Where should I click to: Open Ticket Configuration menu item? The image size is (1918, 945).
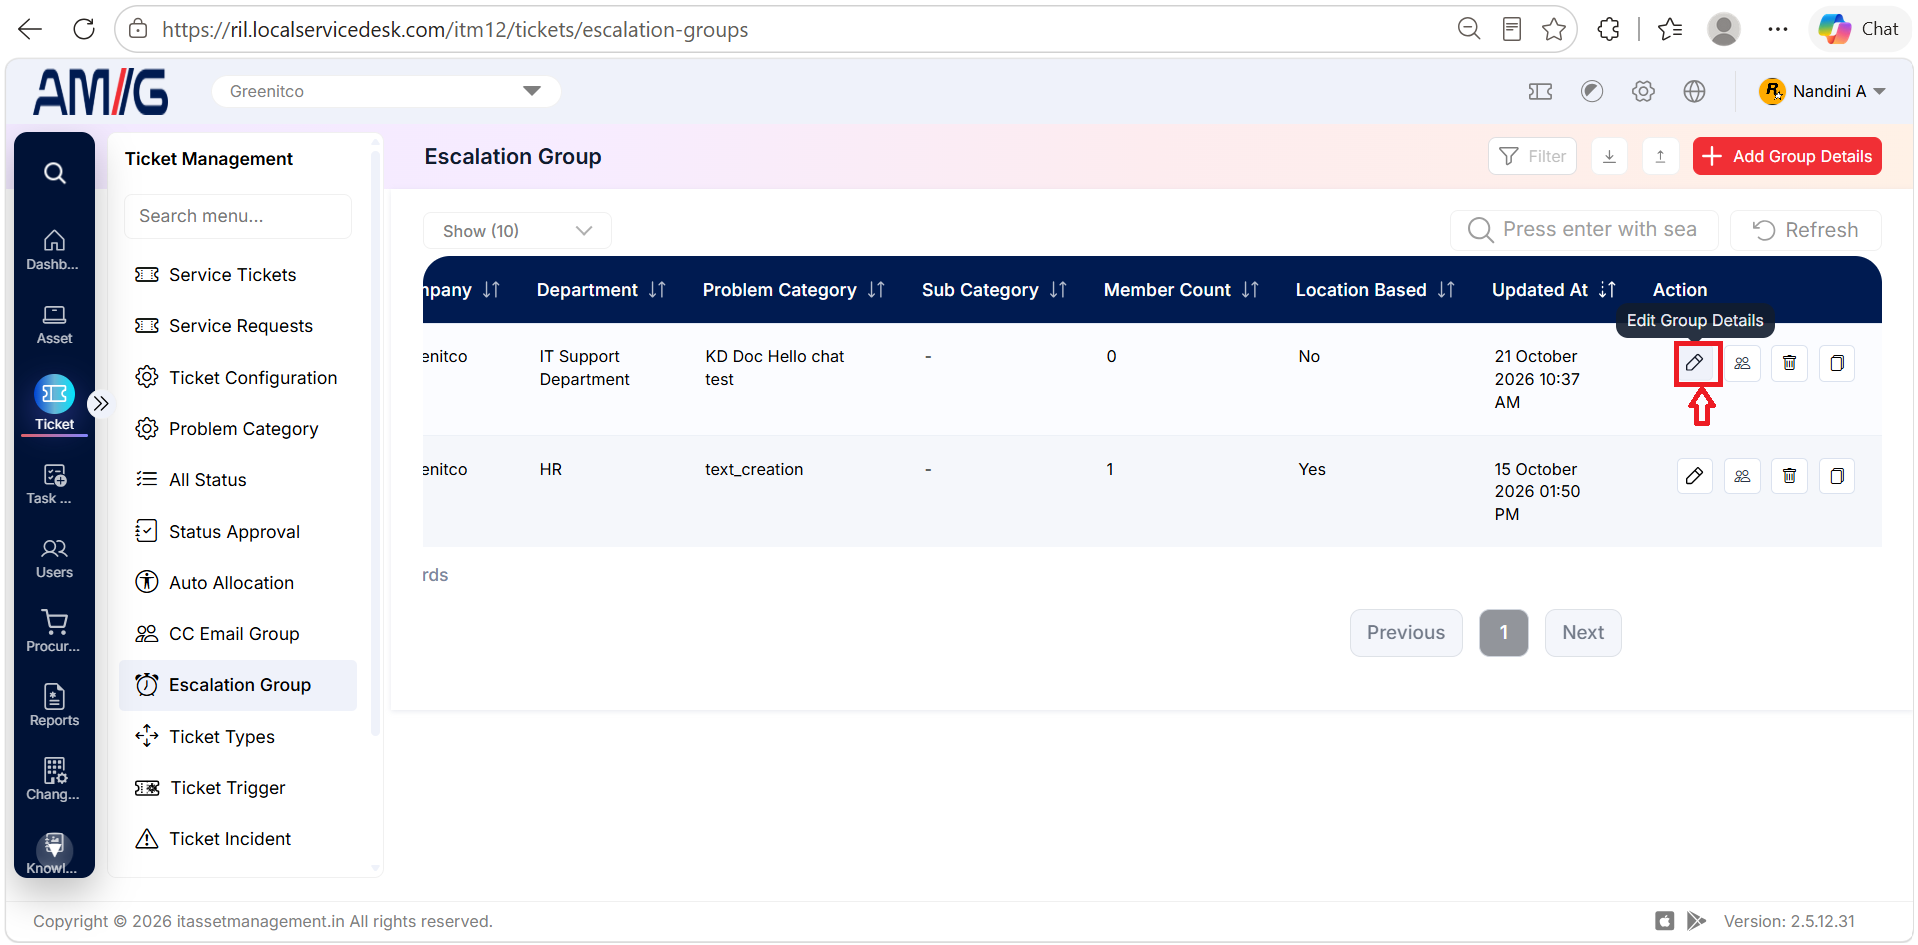pos(238,378)
